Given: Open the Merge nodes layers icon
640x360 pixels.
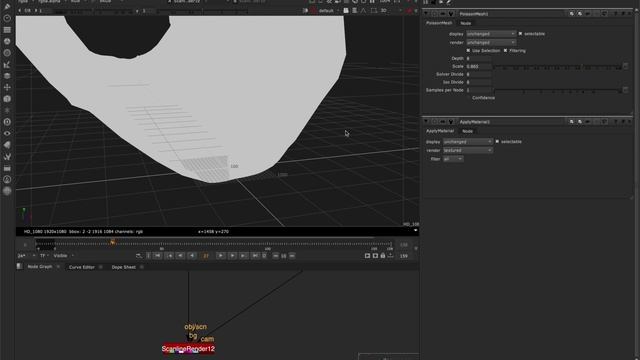Looking at the screenshot, I should tap(7, 76).
